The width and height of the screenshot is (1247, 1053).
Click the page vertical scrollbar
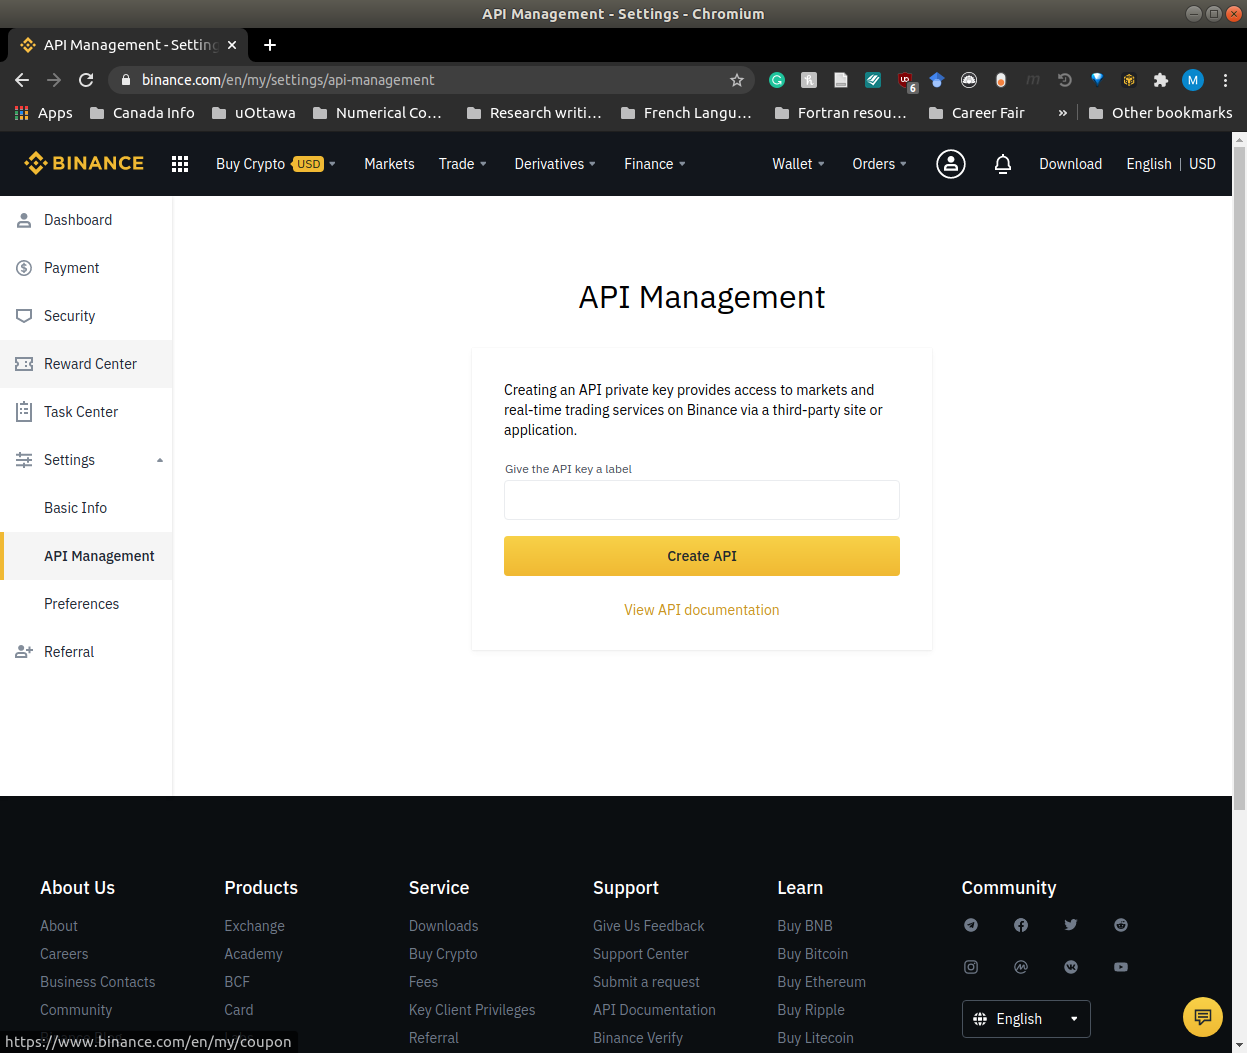pos(1239,478)
